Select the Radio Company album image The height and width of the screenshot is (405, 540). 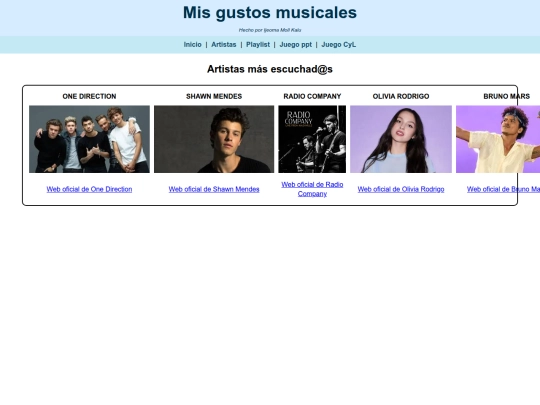coord(312,139)
